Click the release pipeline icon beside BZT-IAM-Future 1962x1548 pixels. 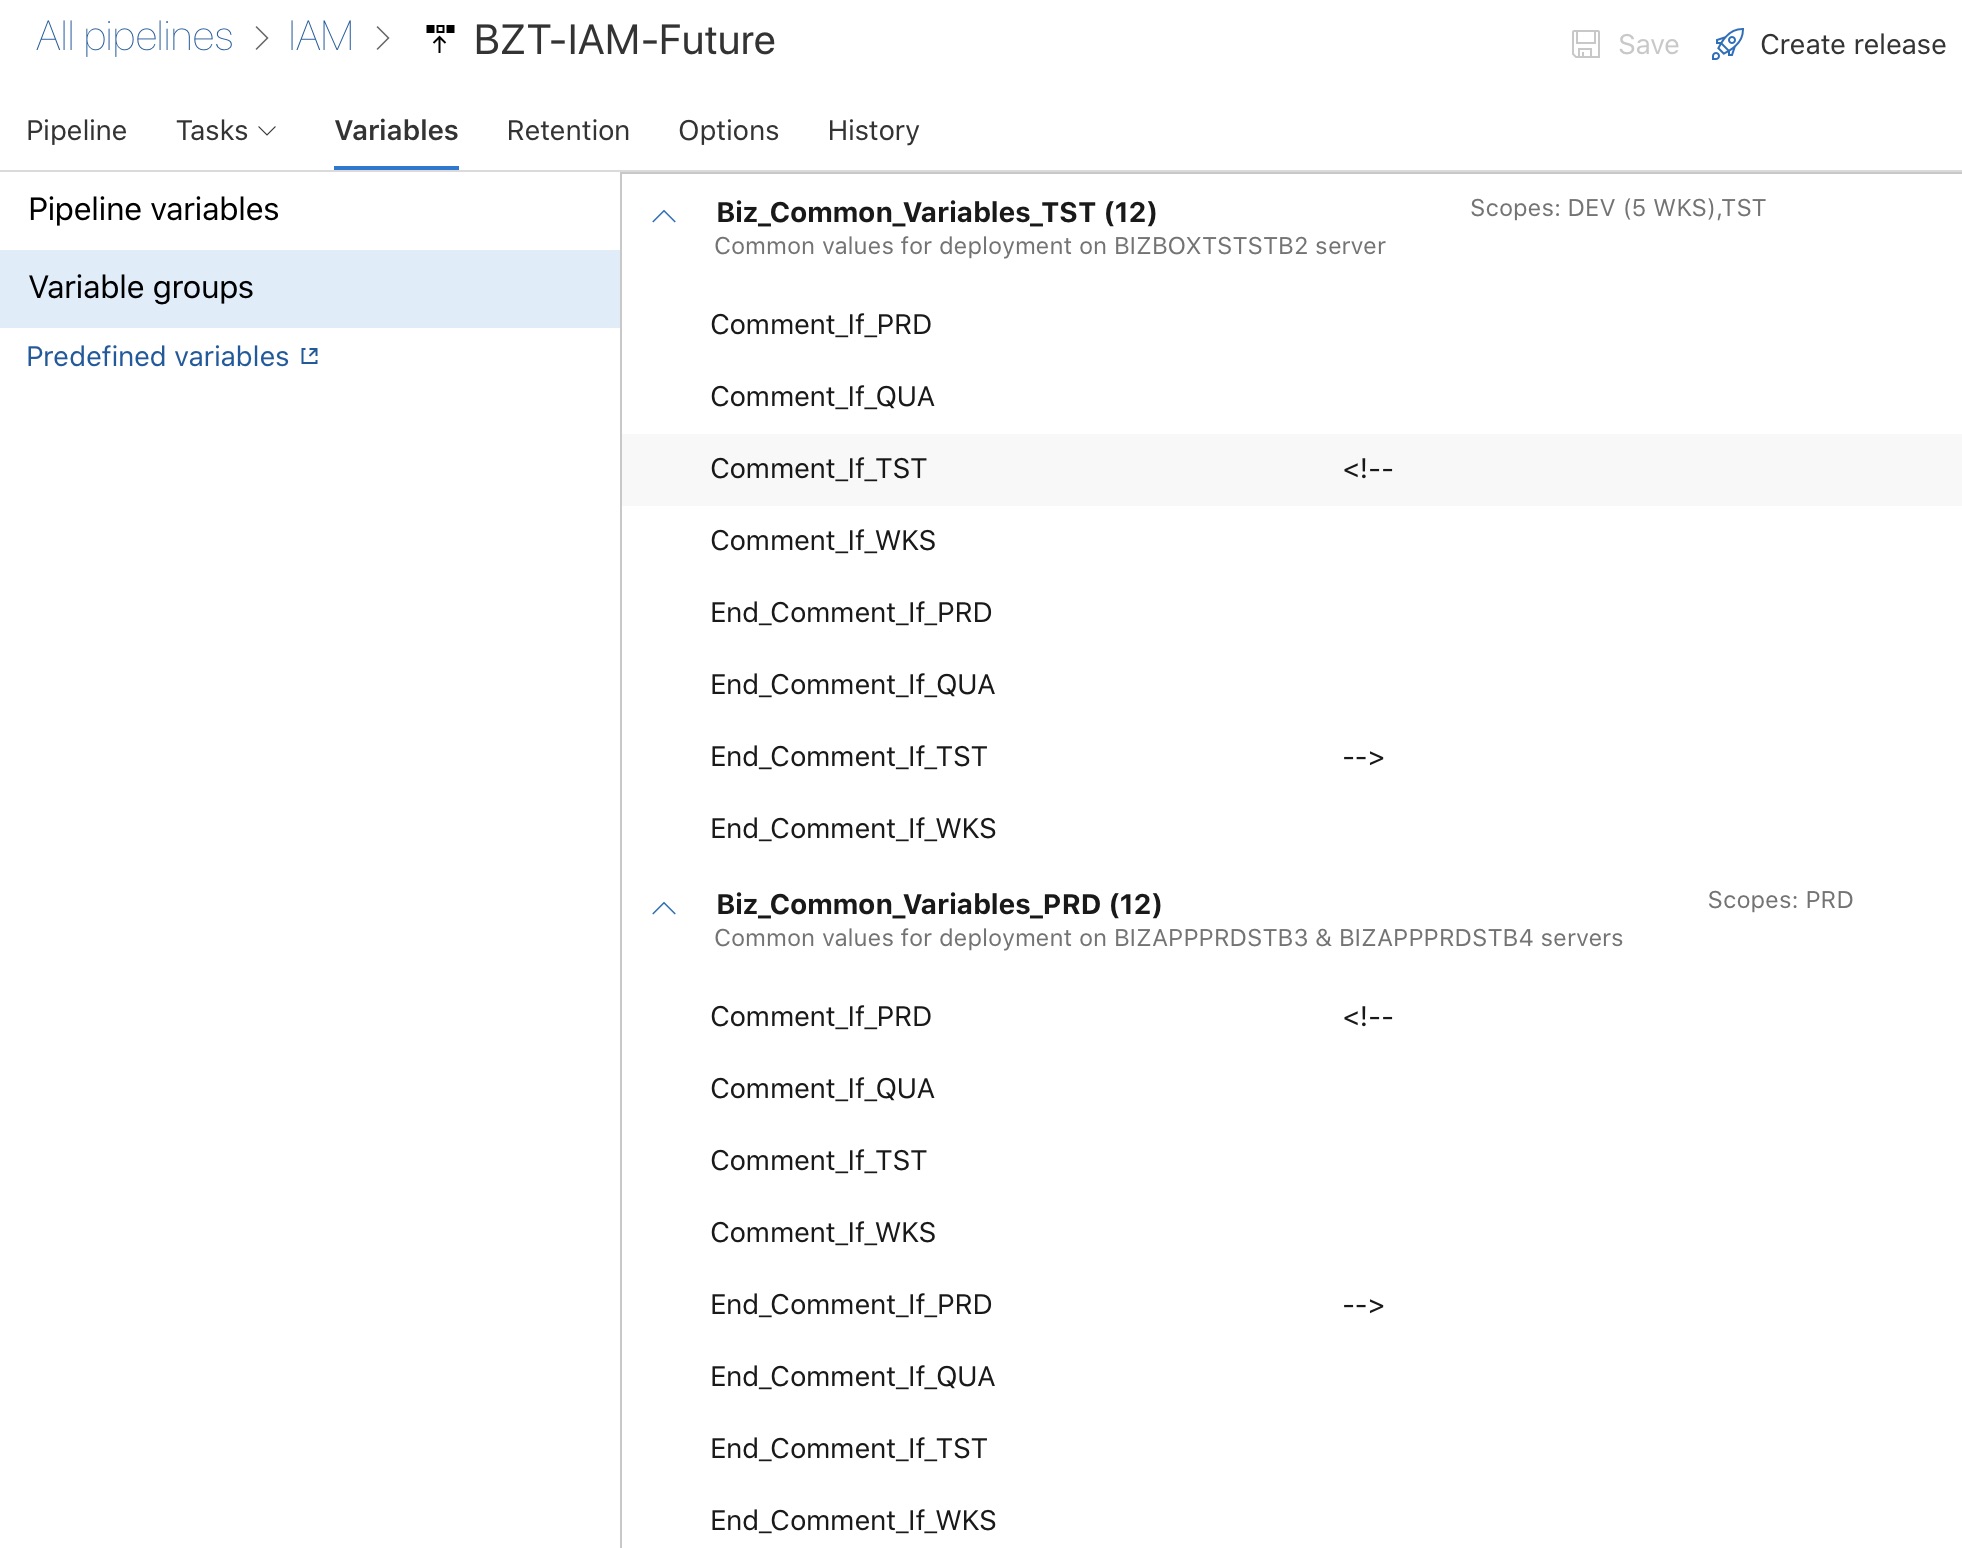pos(440,39)
